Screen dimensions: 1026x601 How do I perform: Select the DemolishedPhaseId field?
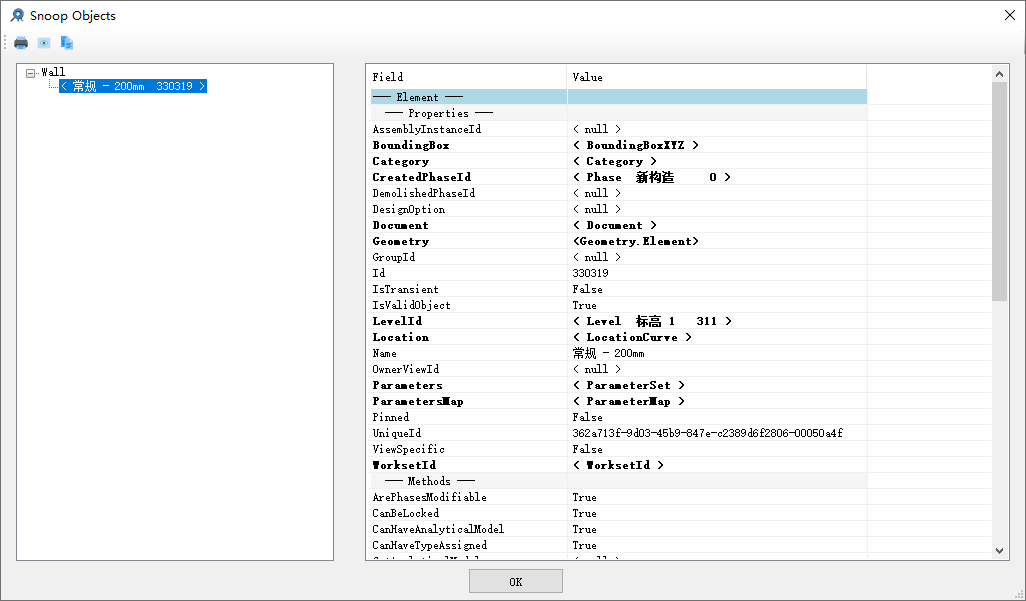click(x=423, y=193)
